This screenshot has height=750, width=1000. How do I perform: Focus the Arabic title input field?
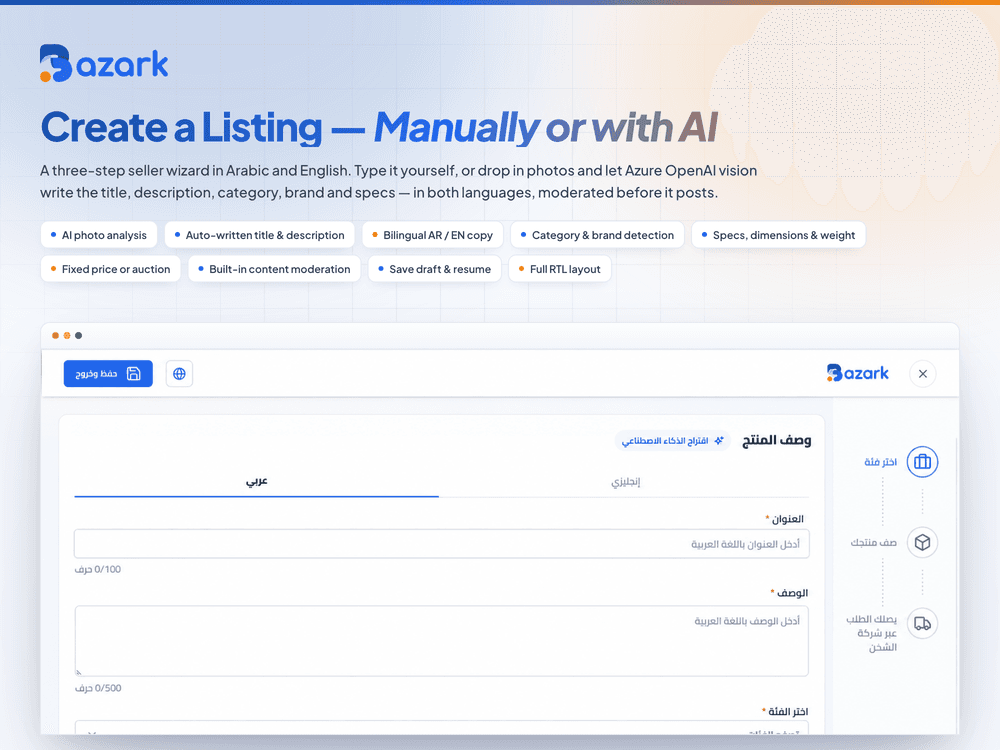(x=441, y=544)
